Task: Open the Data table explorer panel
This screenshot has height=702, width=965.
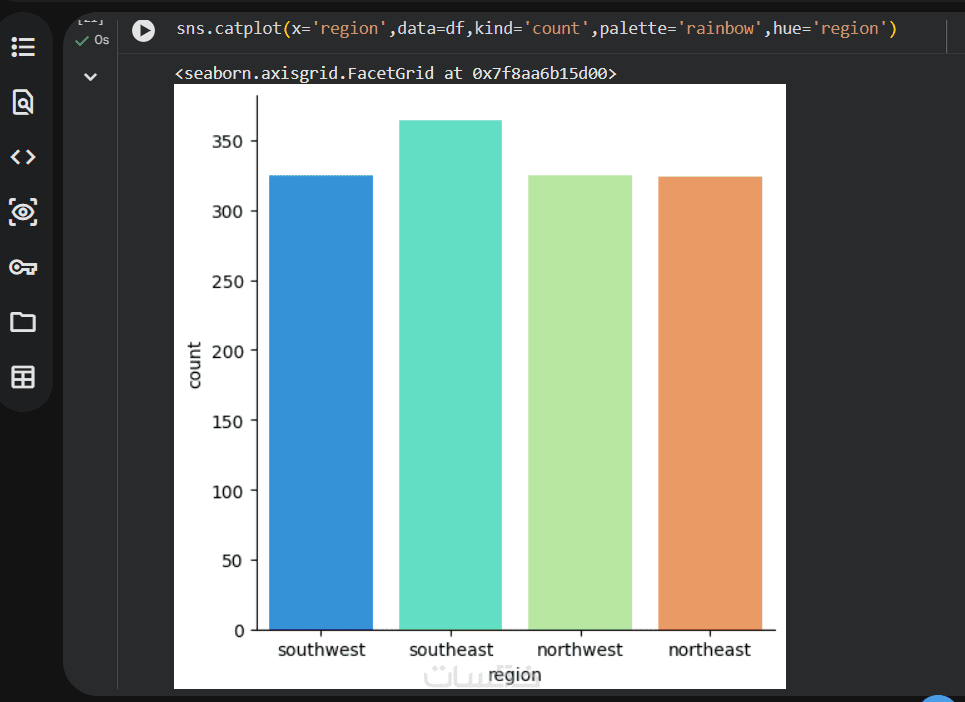Action: [x=22, y=377]
